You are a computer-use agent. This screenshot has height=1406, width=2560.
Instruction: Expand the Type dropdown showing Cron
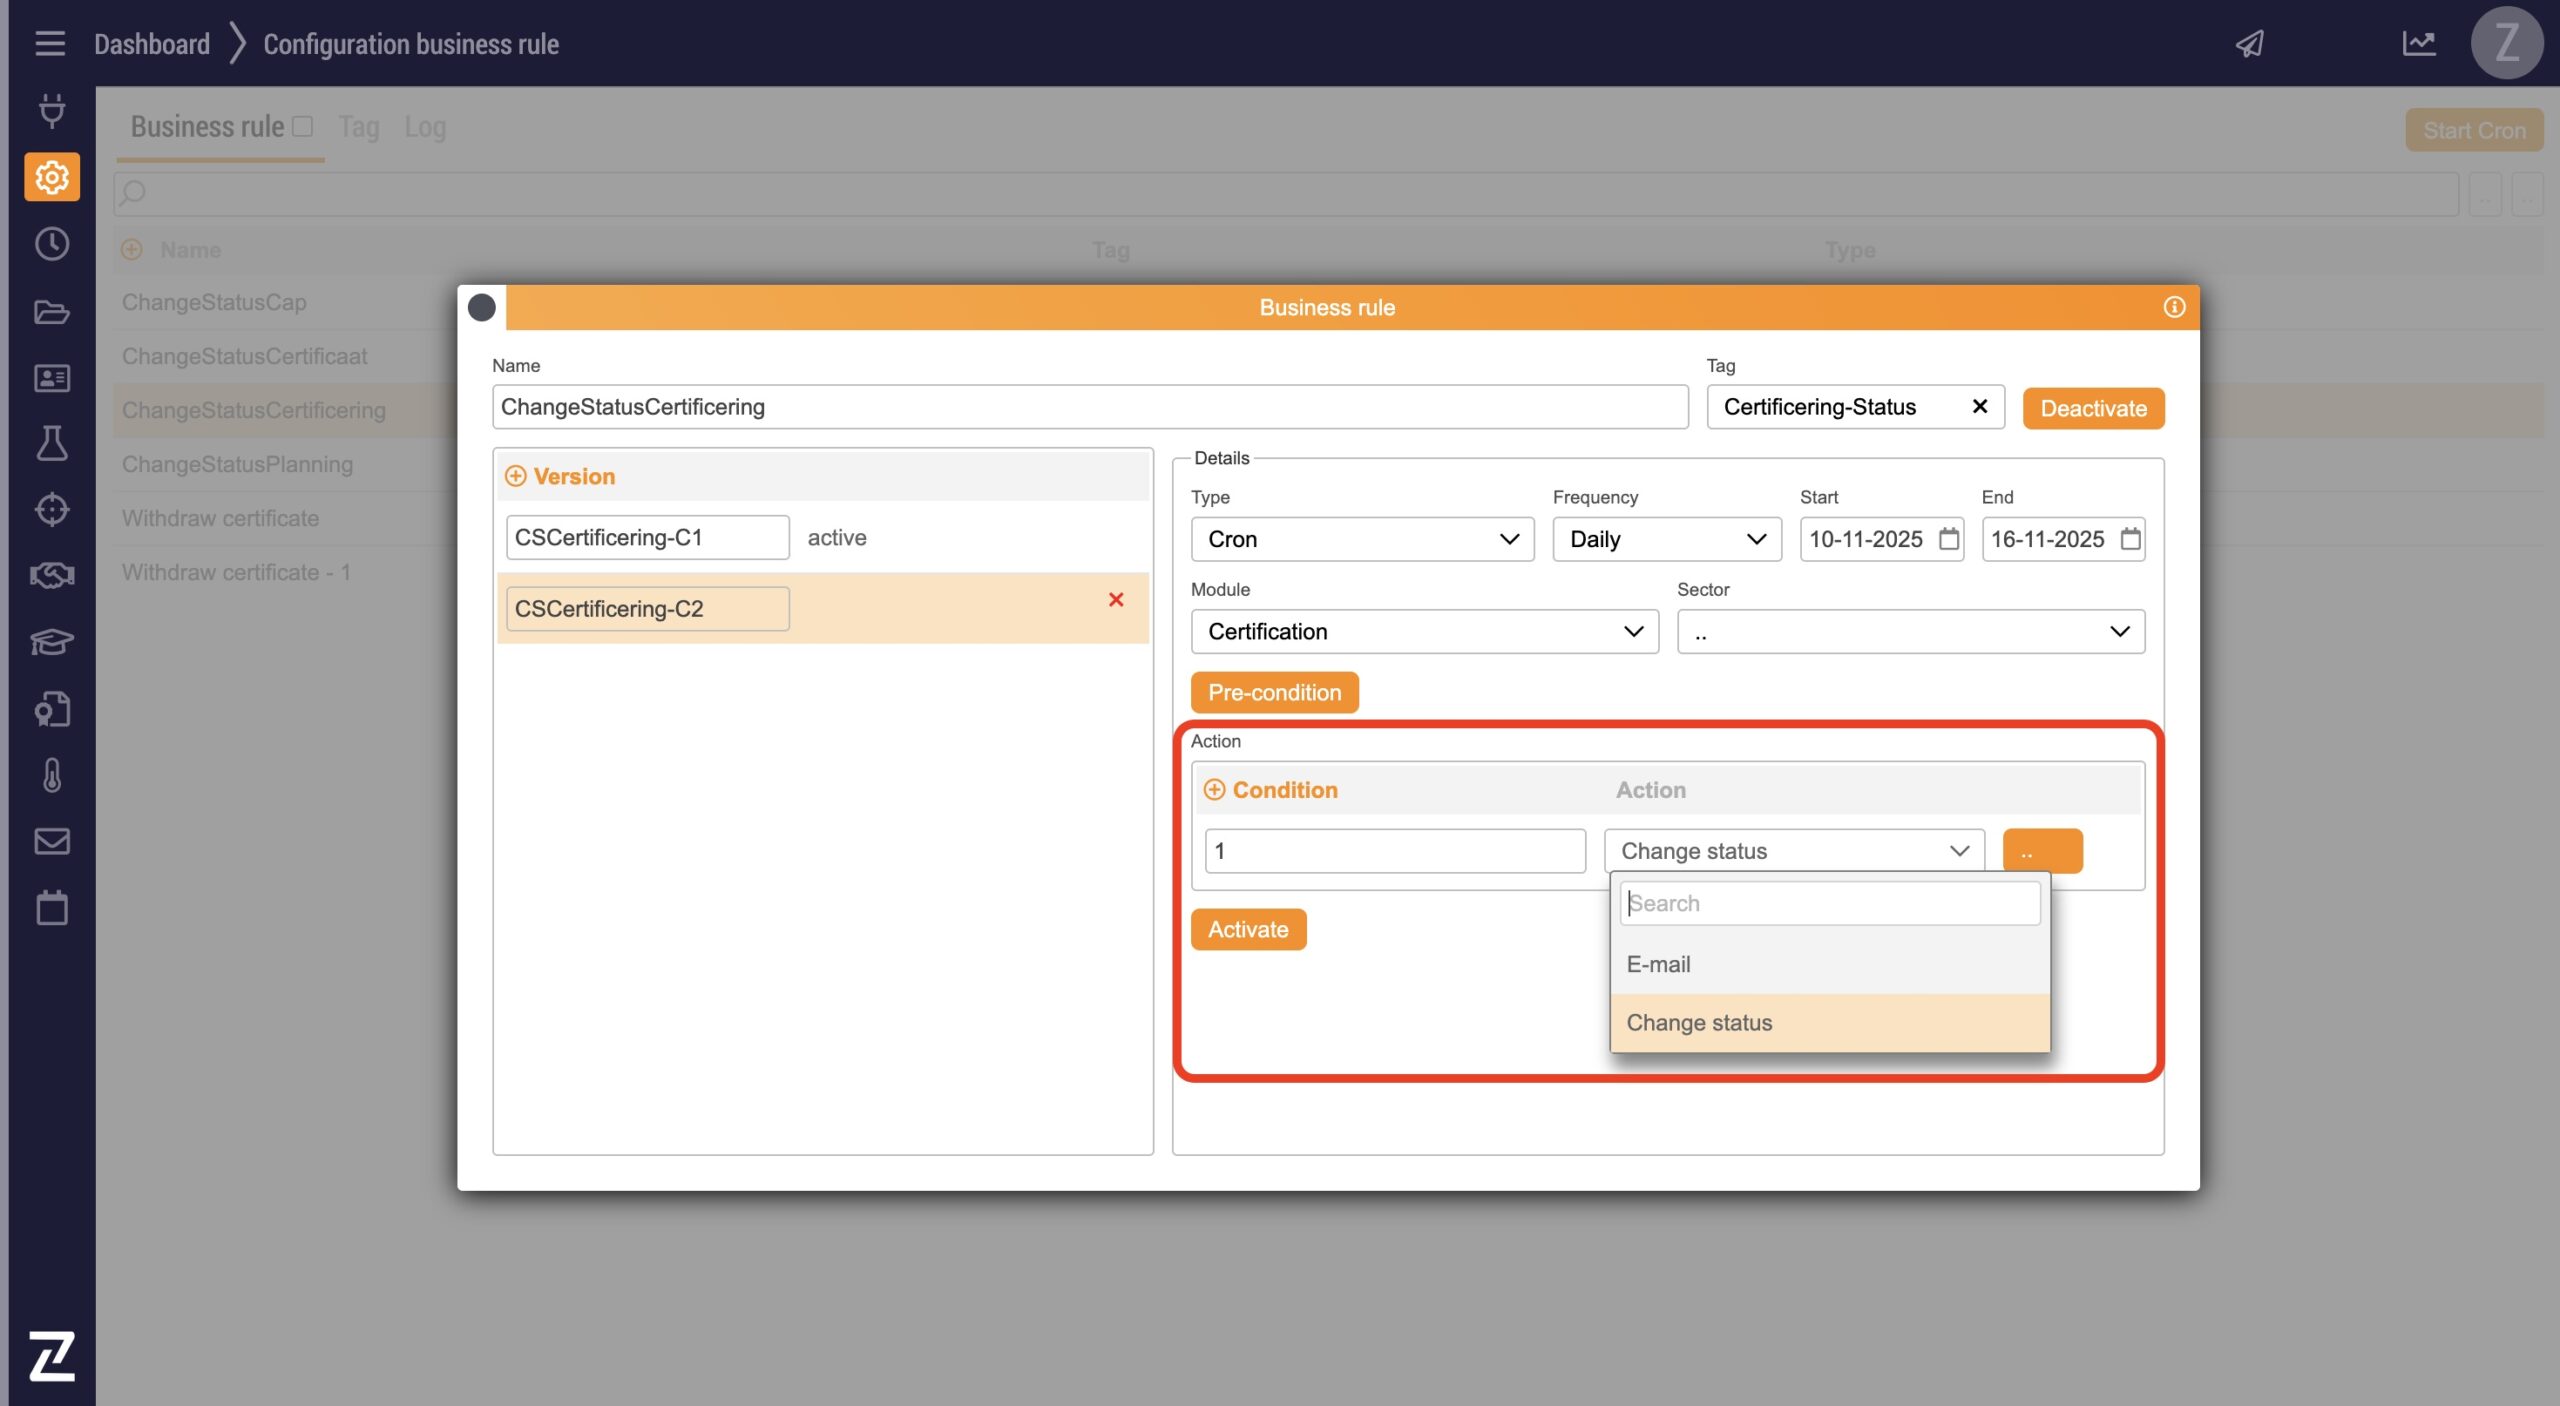click(x=1362, y=539)
